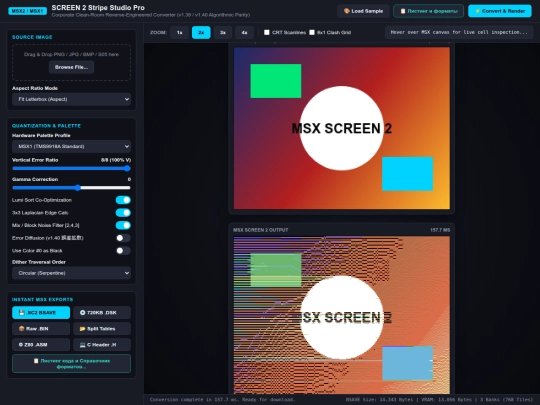Click the clipboard icon on the sidebar Листинг кода button

tap(36, 361)
